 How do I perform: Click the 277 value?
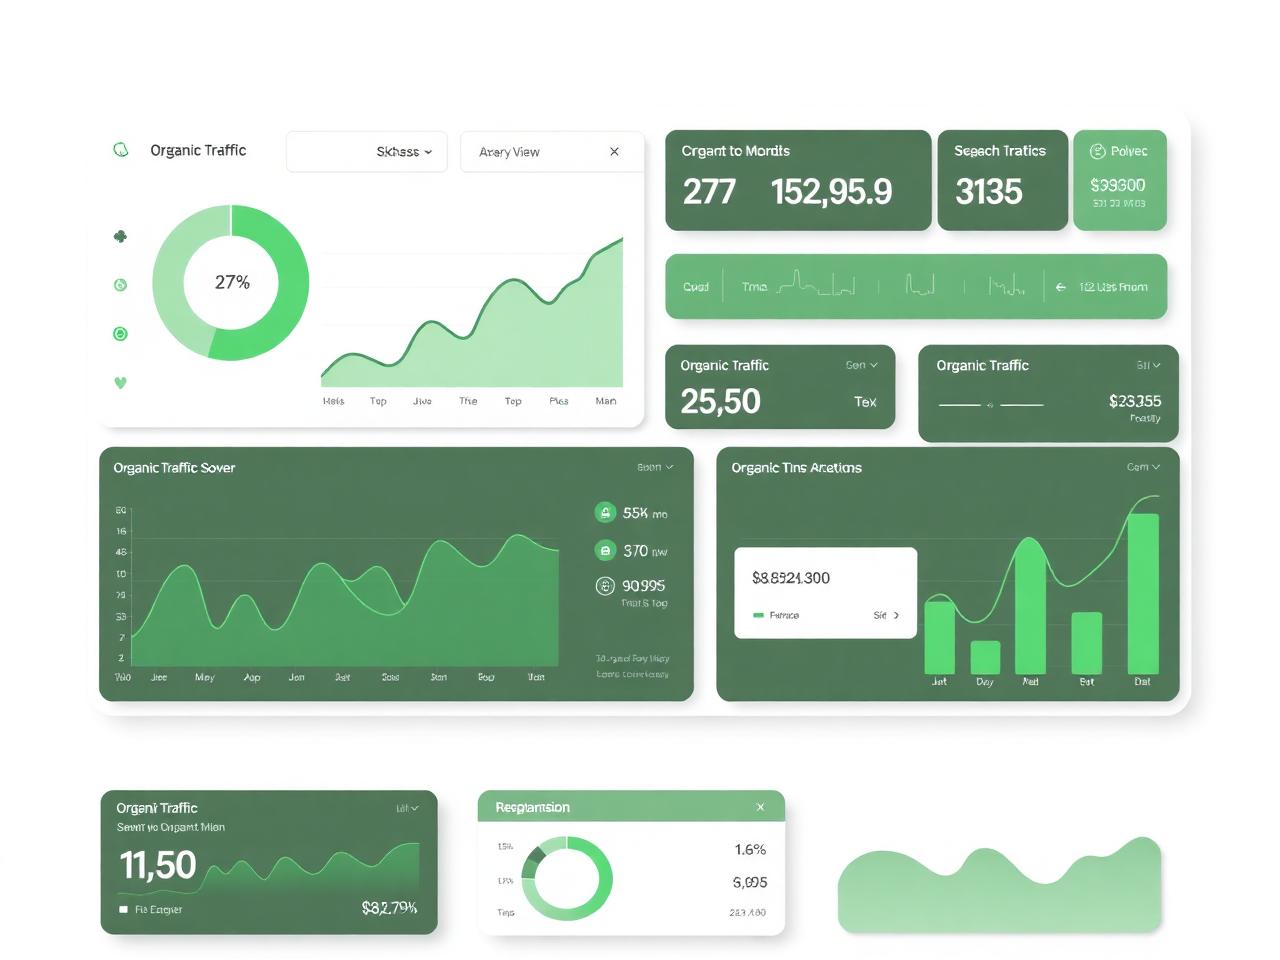click(709, 192)
